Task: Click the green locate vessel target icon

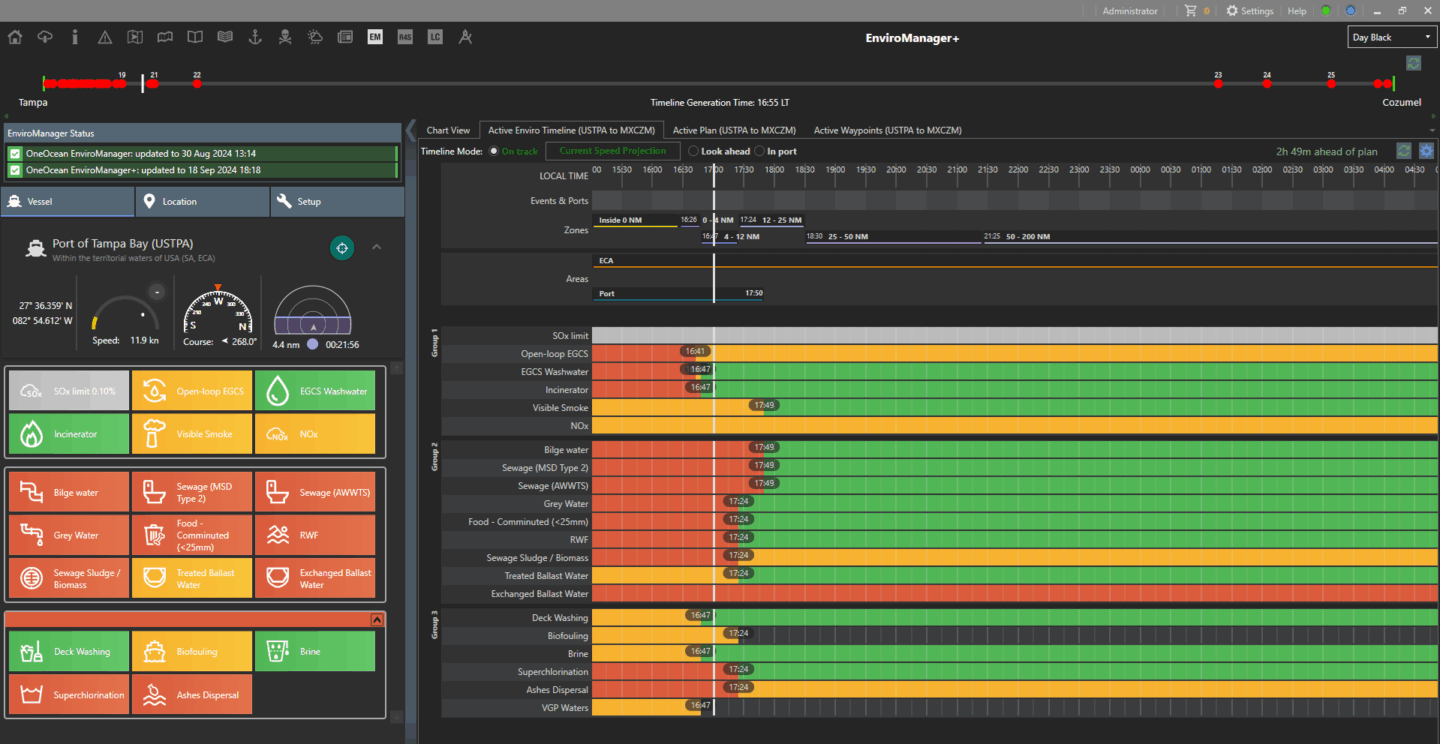Action: coord(342,248)
